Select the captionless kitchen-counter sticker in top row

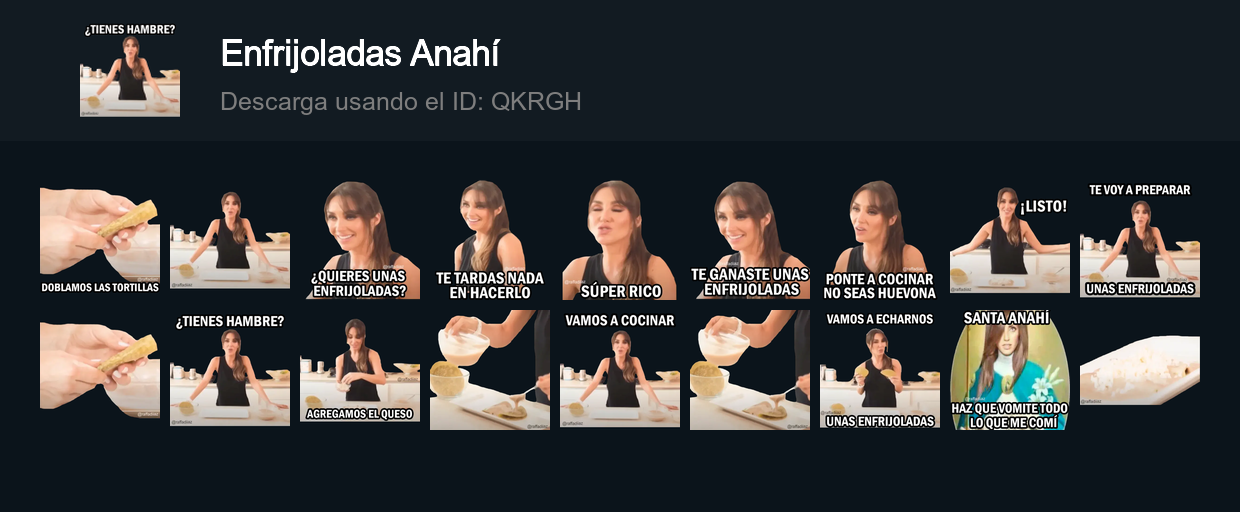pos(230,240)
